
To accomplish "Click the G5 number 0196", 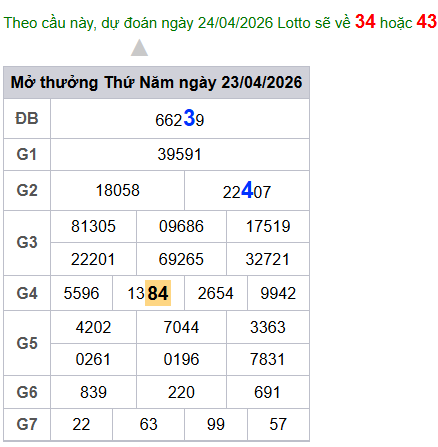I will [181, 359].
